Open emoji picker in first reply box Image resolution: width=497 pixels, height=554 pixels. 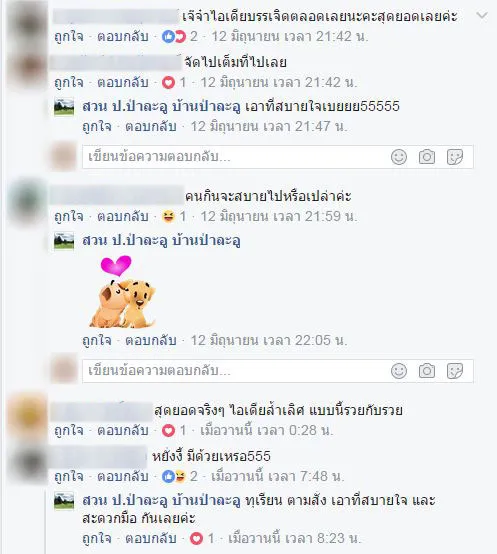399,157
